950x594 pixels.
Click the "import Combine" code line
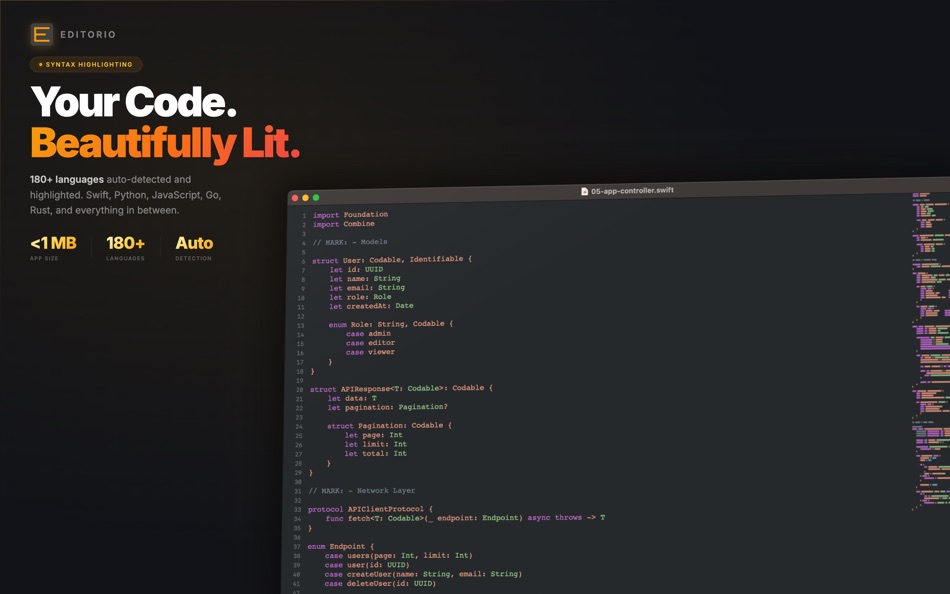tap(344, 224)
